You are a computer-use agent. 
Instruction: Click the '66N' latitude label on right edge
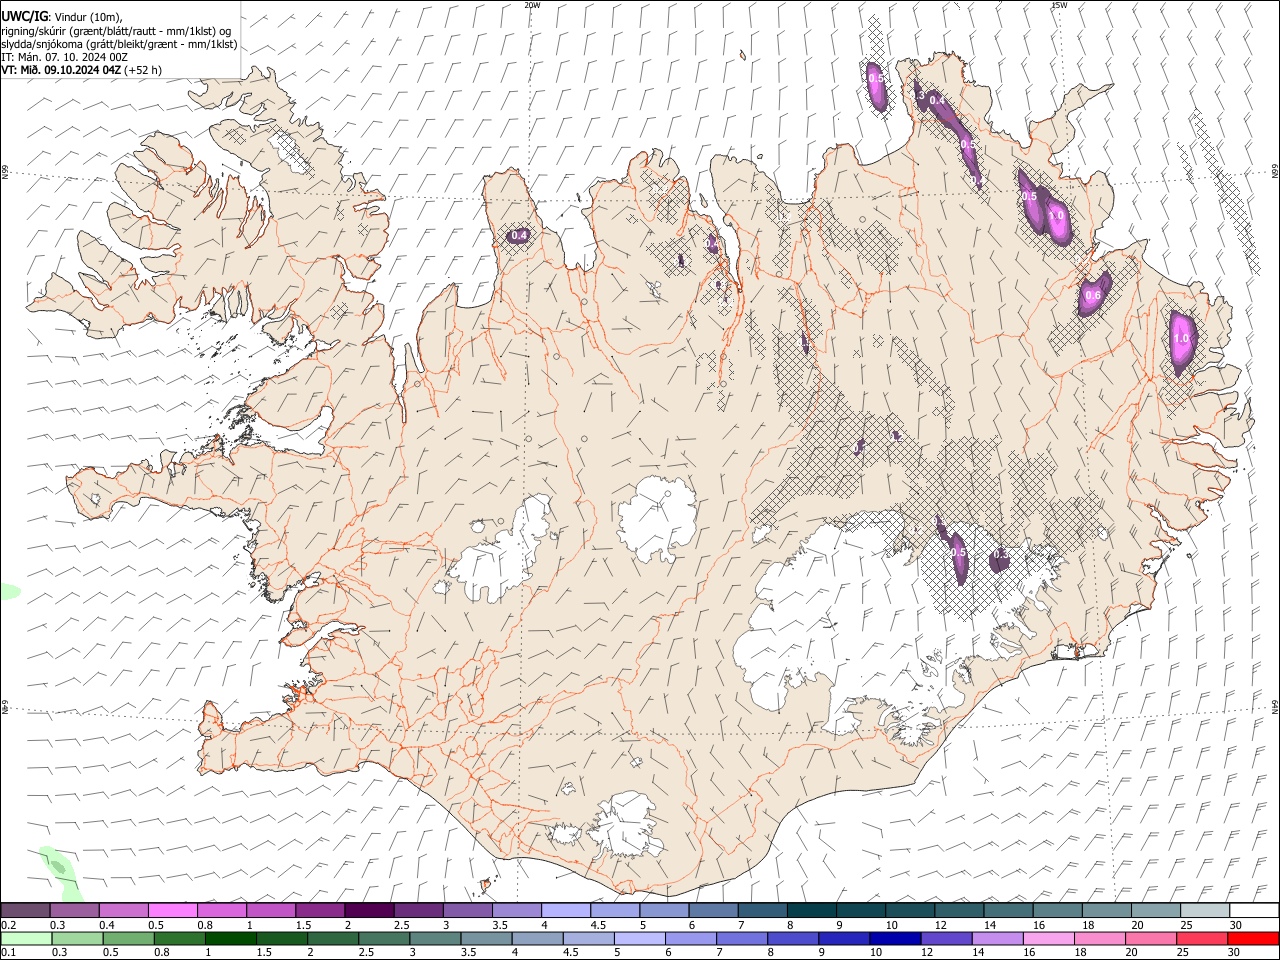(1275, 172)
